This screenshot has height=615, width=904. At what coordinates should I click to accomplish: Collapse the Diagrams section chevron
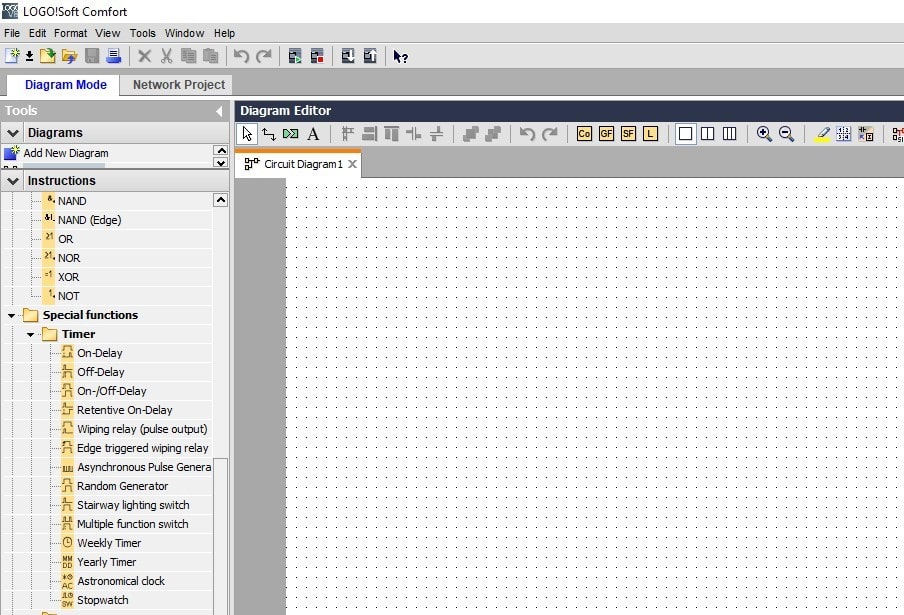(x=13, y=133)
